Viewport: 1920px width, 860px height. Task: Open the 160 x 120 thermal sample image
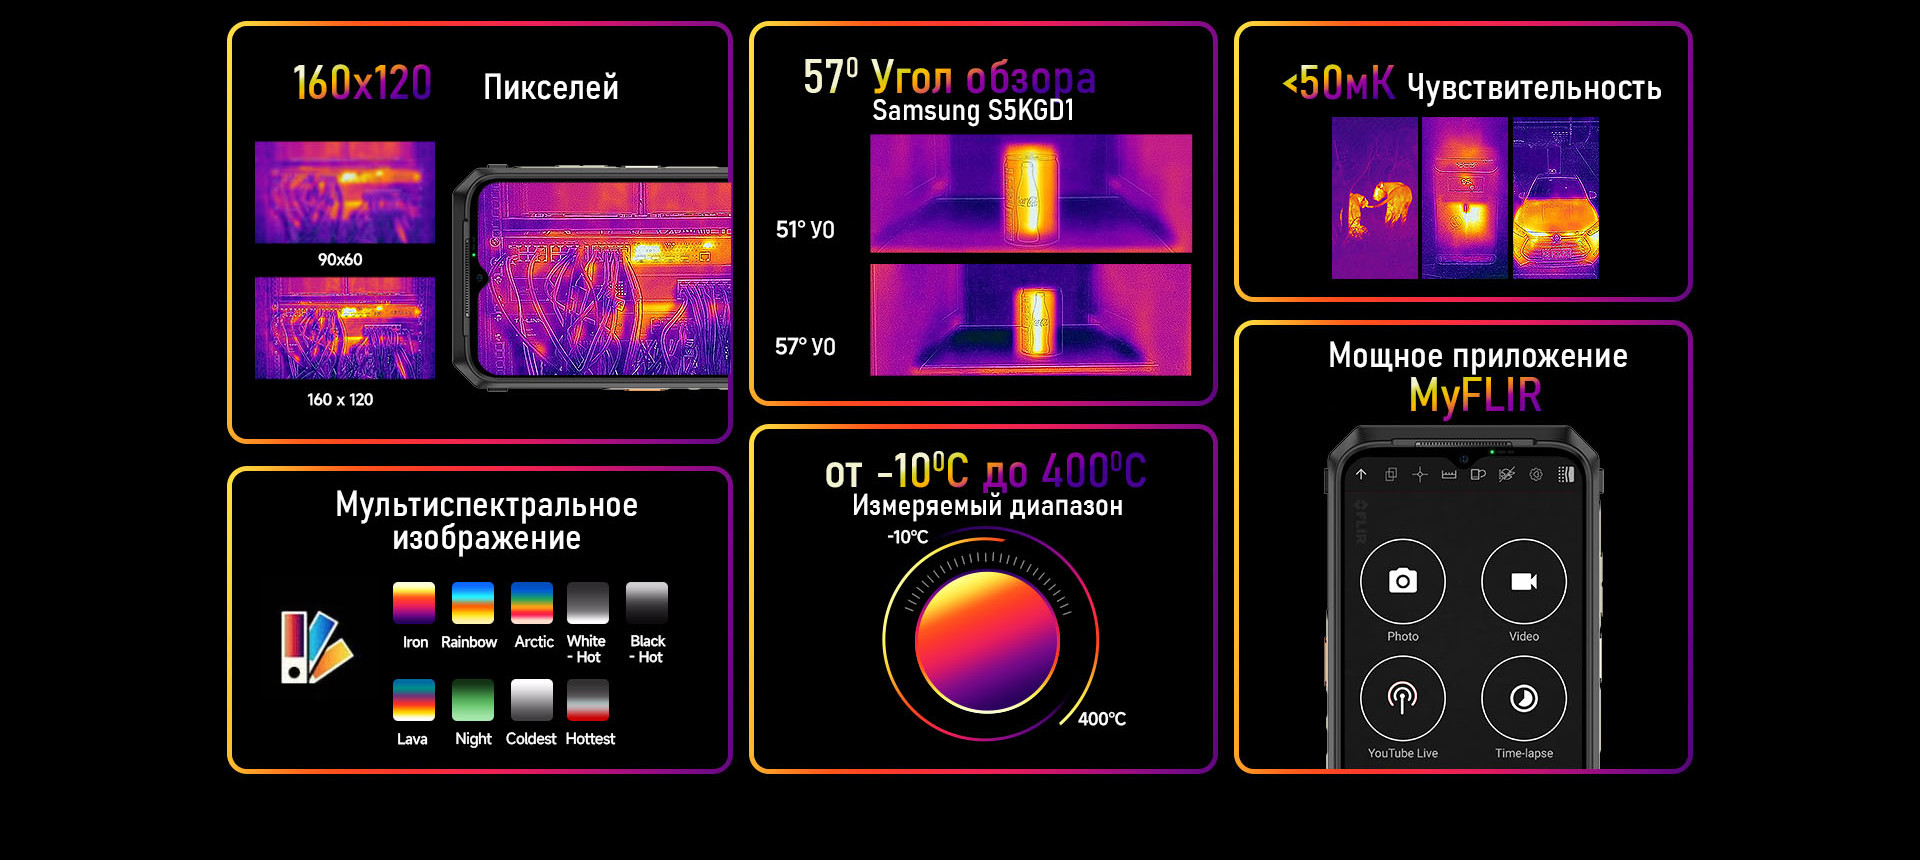345,328
